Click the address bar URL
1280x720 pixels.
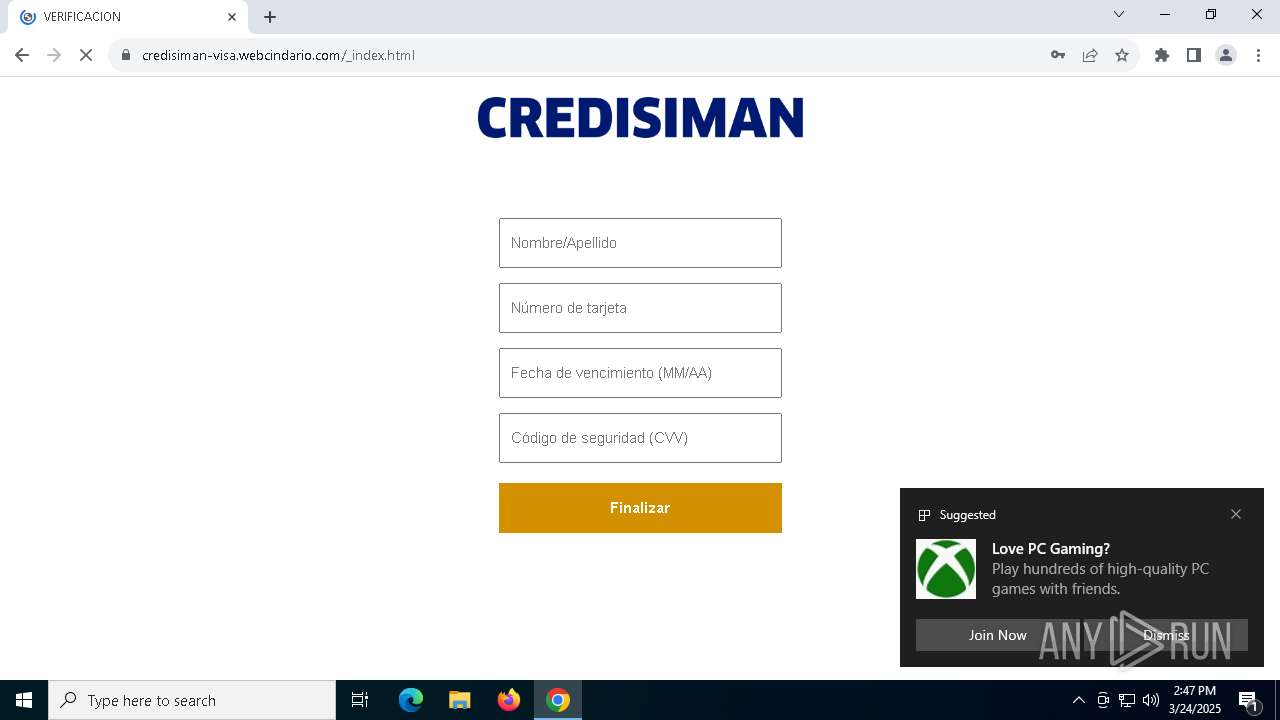[278, 55]
